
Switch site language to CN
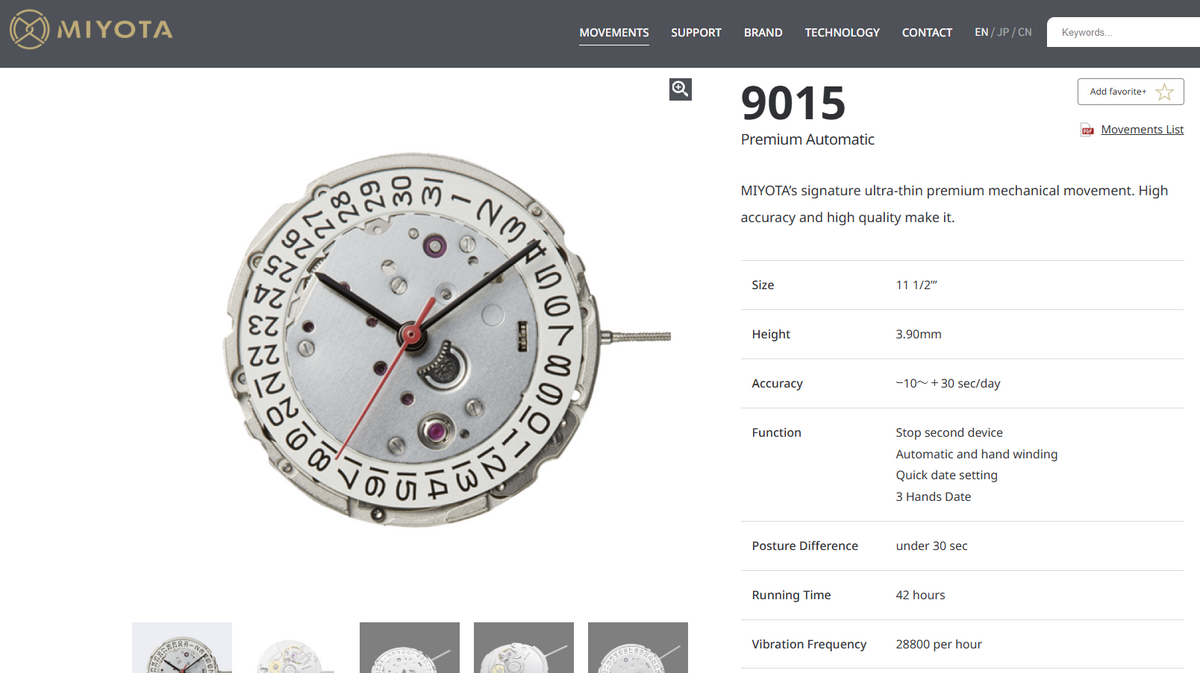(1025, 33)
